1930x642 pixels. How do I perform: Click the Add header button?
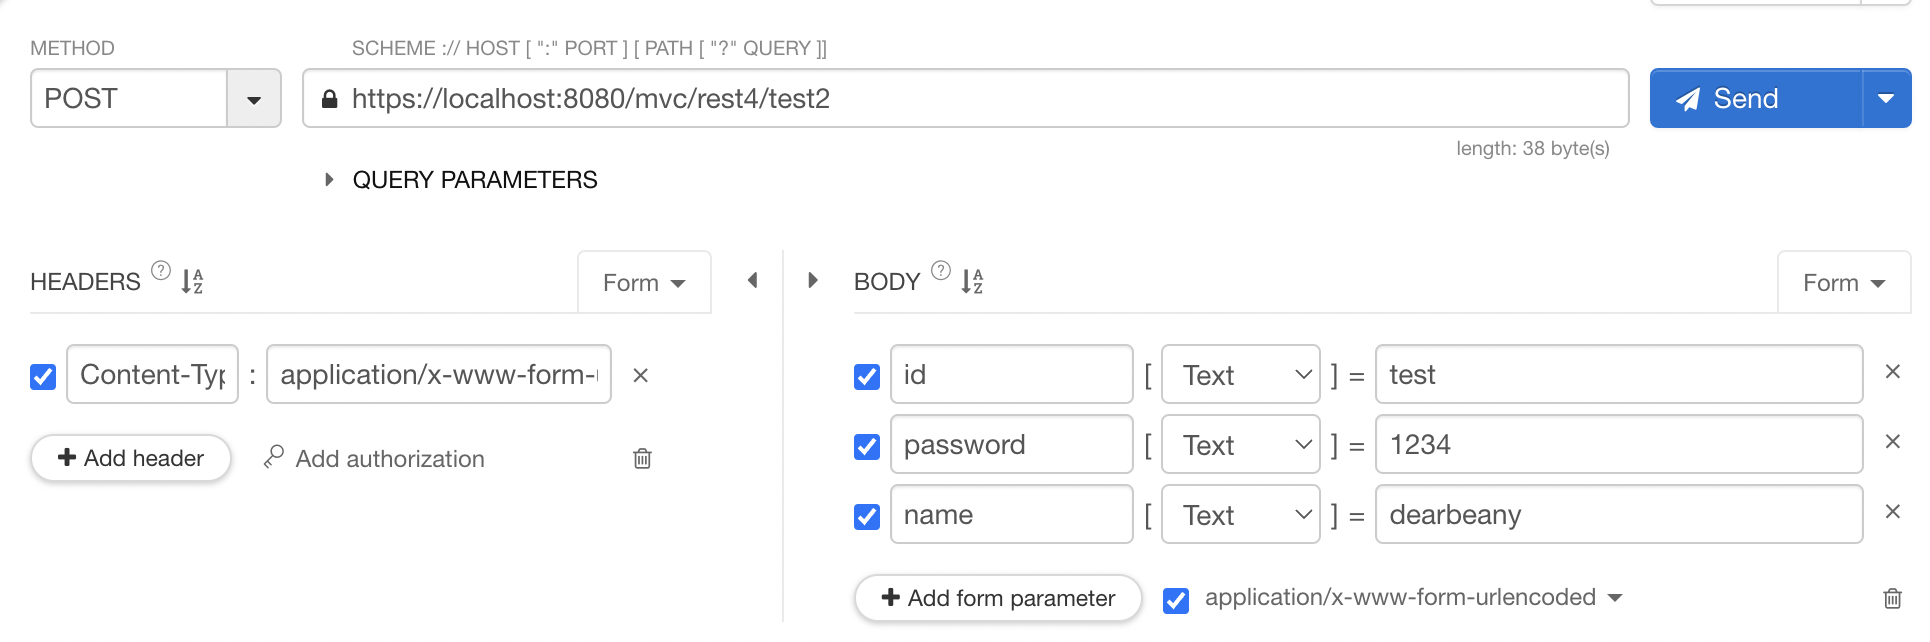131,458
